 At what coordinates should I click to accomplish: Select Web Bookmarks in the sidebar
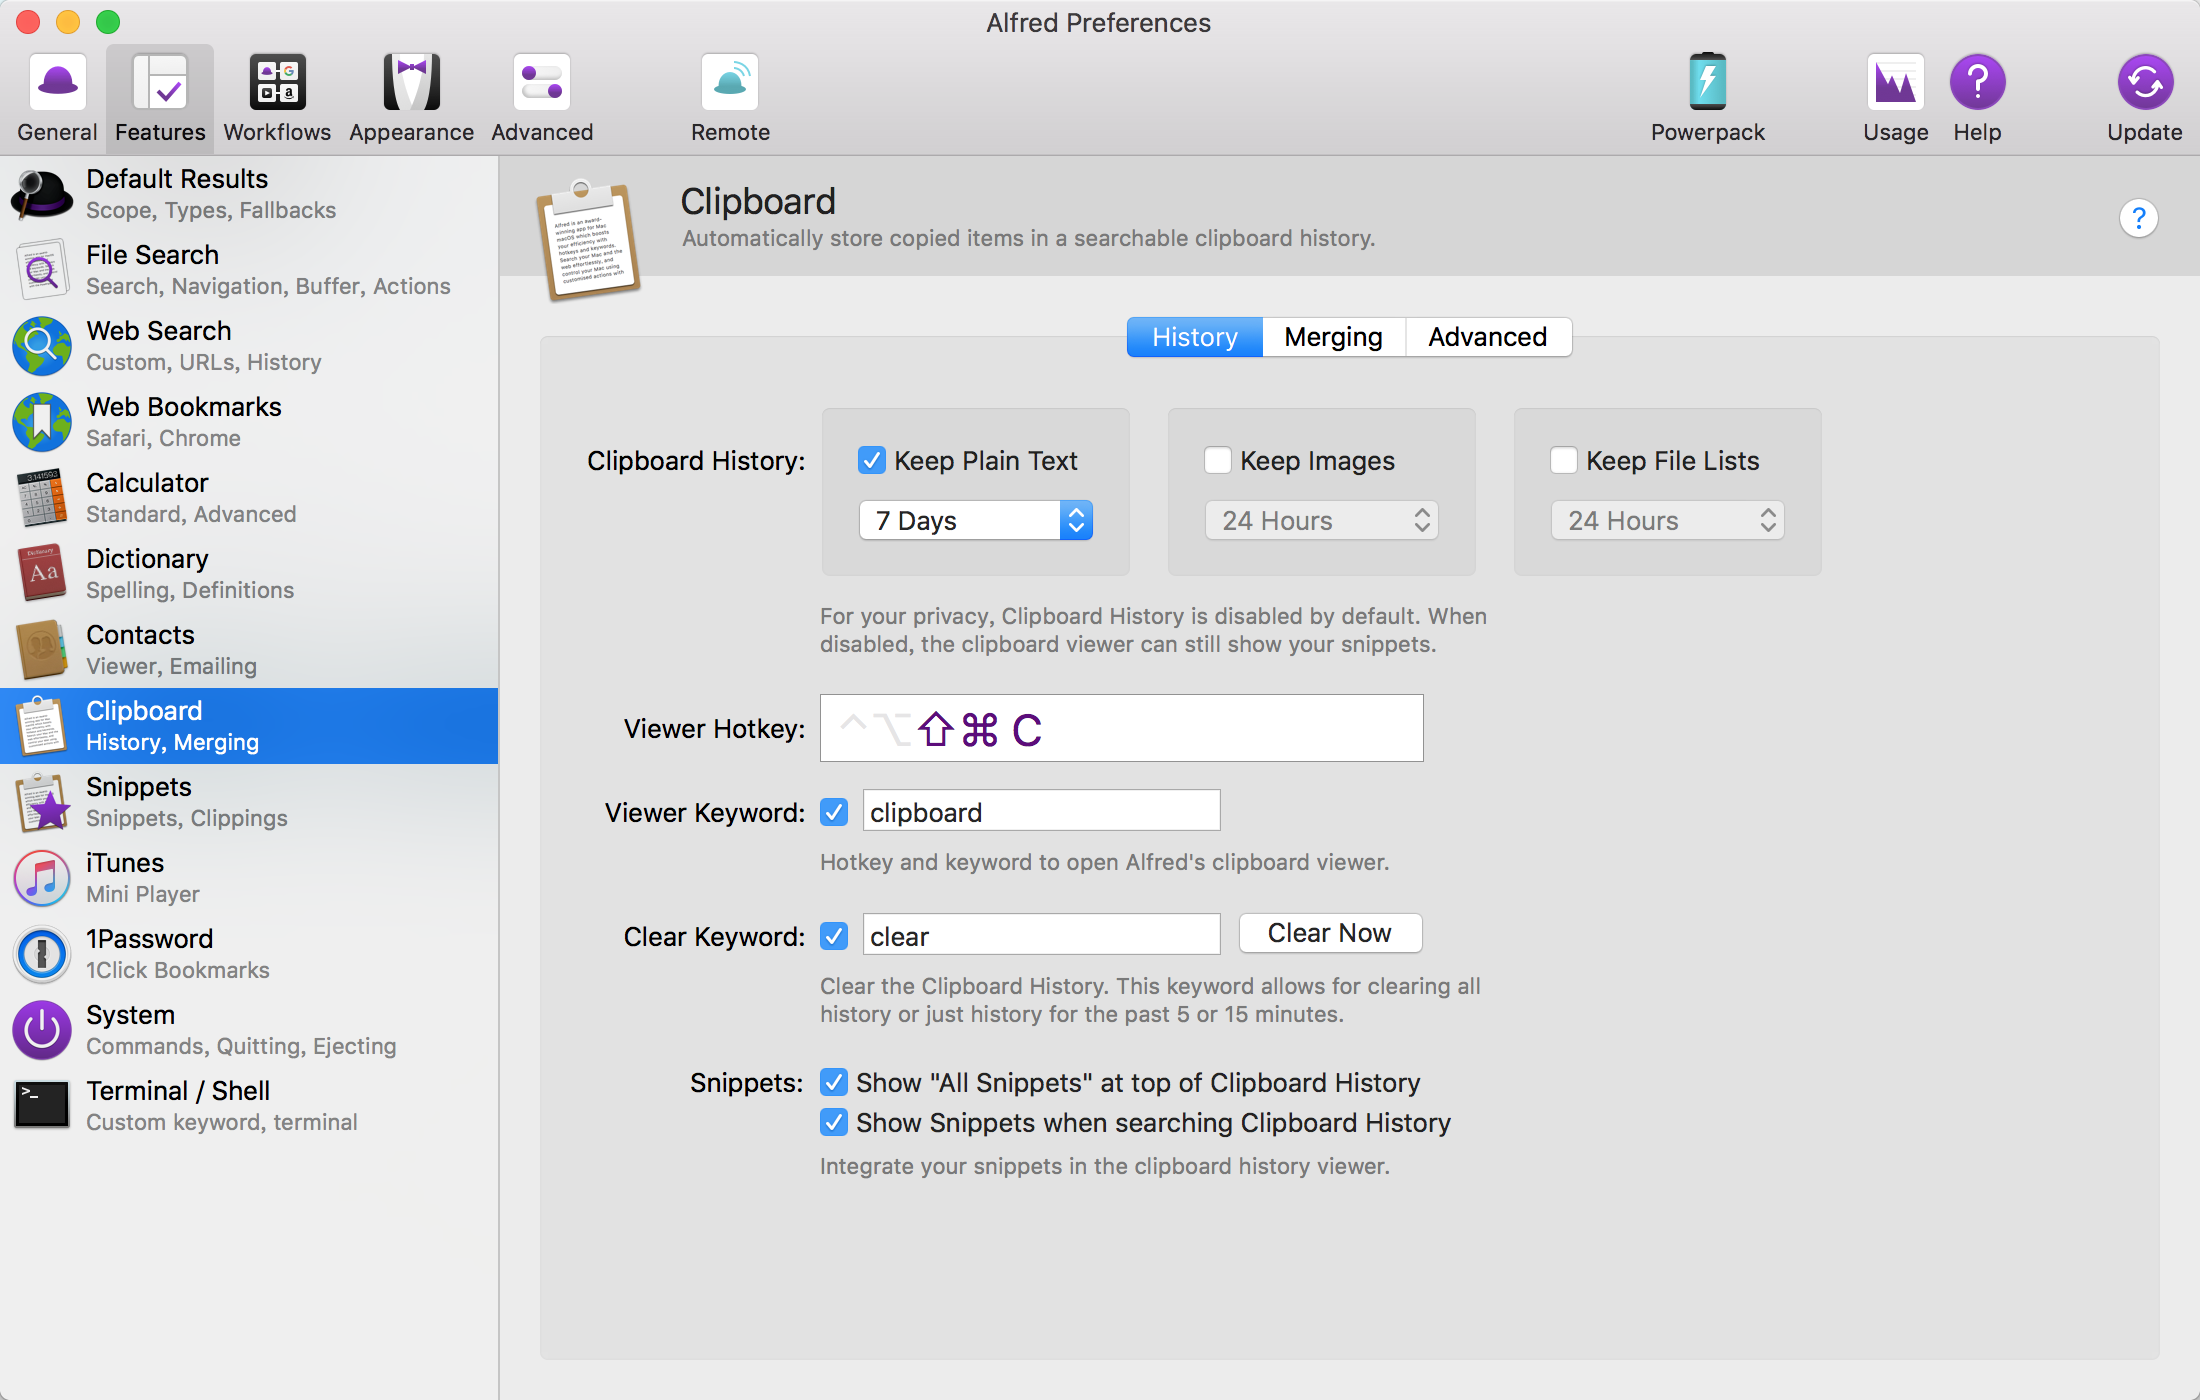(x=249, y=422)
